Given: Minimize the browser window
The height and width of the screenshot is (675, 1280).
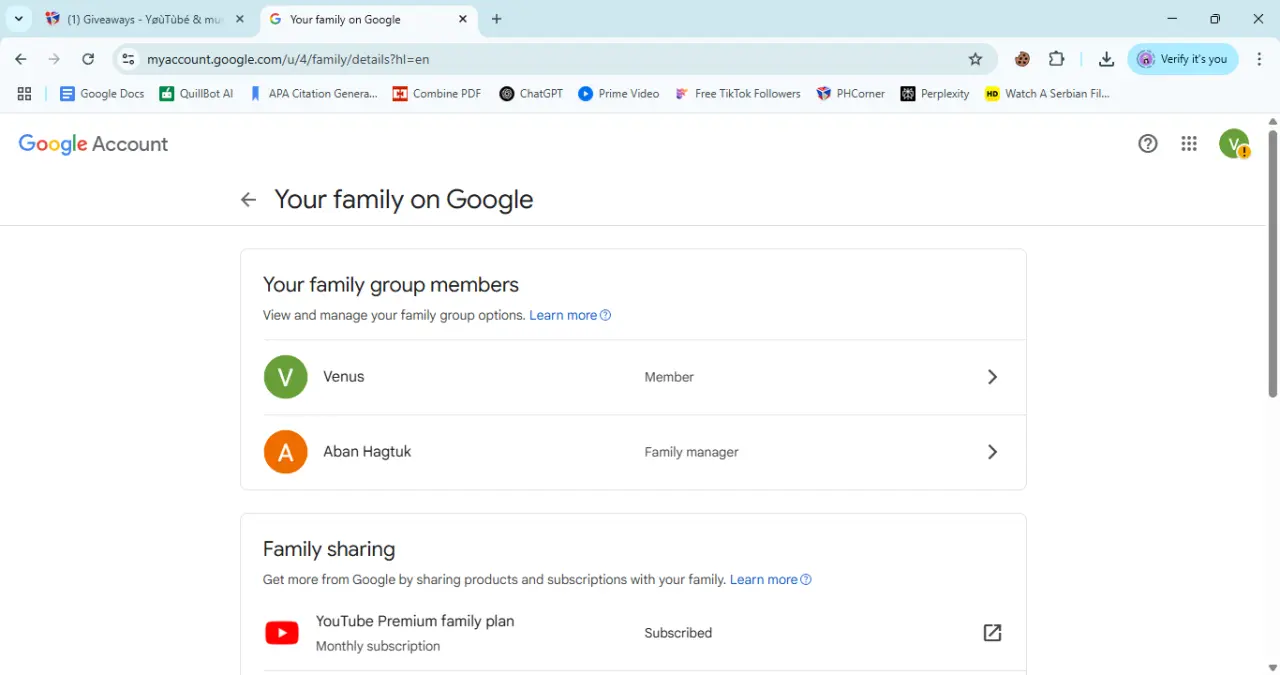Looking at the screenshot, I should click(x=1172, y=19).
